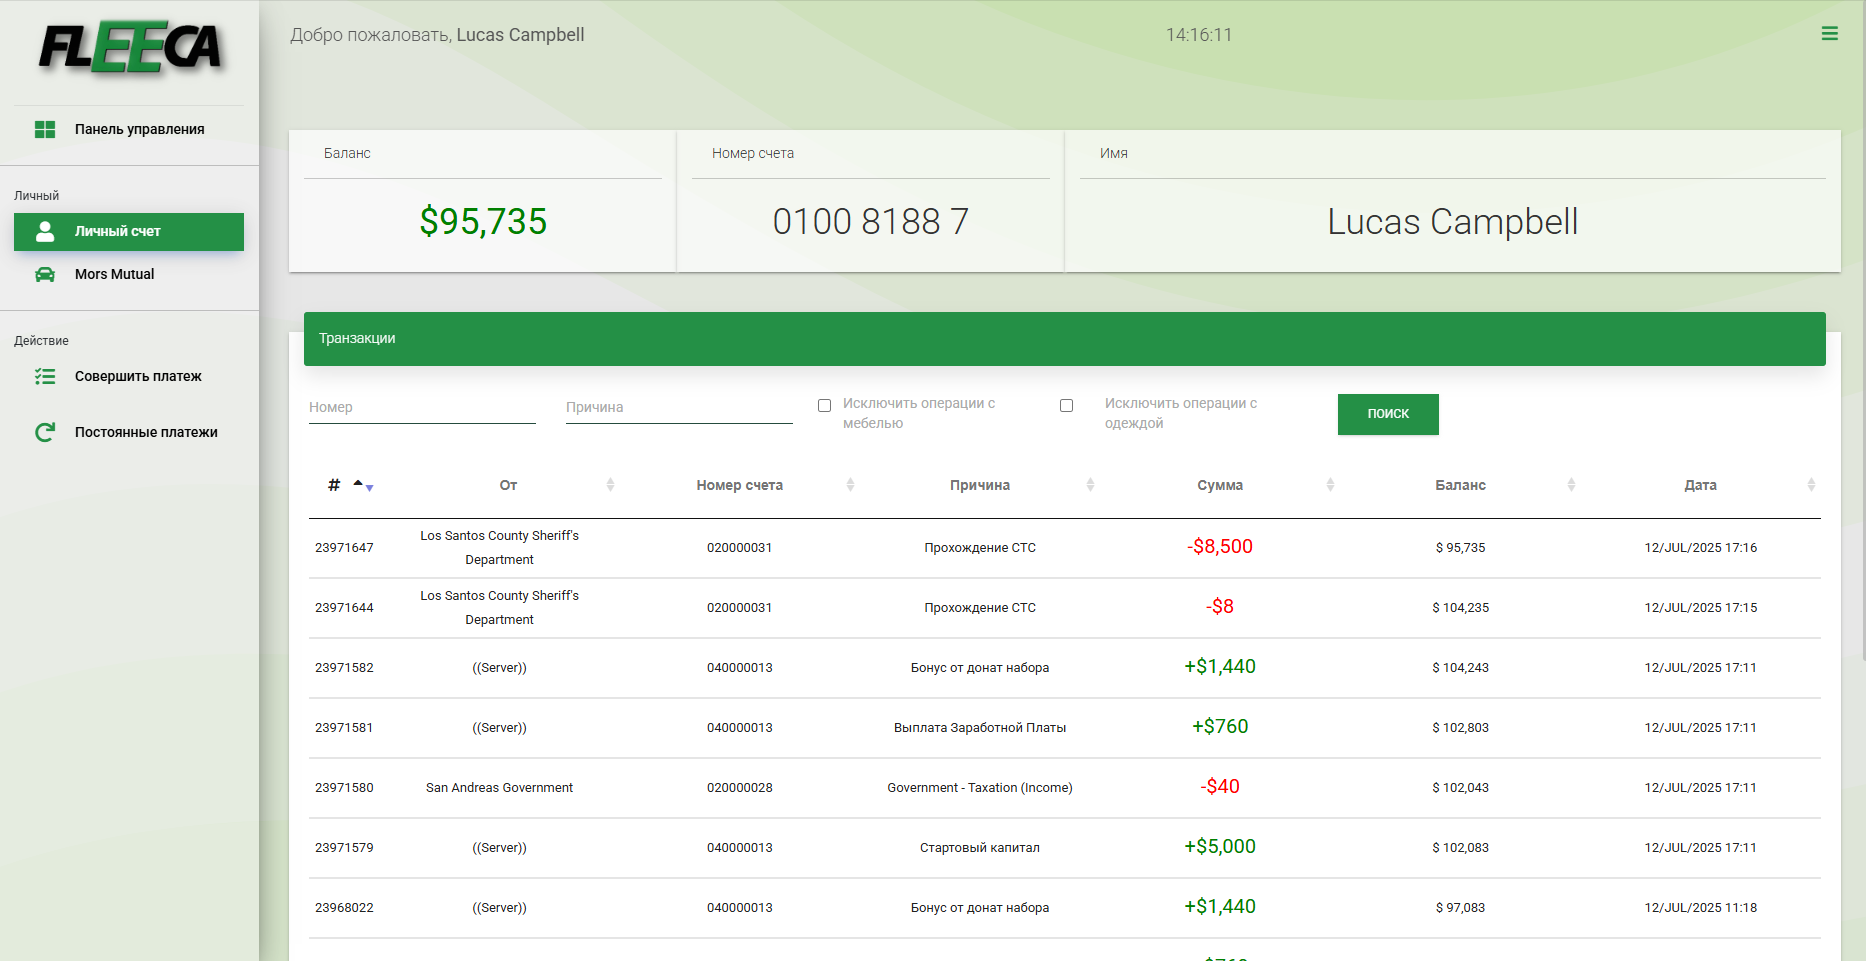Click San Andreas Government sender cell
Image resolution: width=1866 pixels, height=961 pixels.
499,788
